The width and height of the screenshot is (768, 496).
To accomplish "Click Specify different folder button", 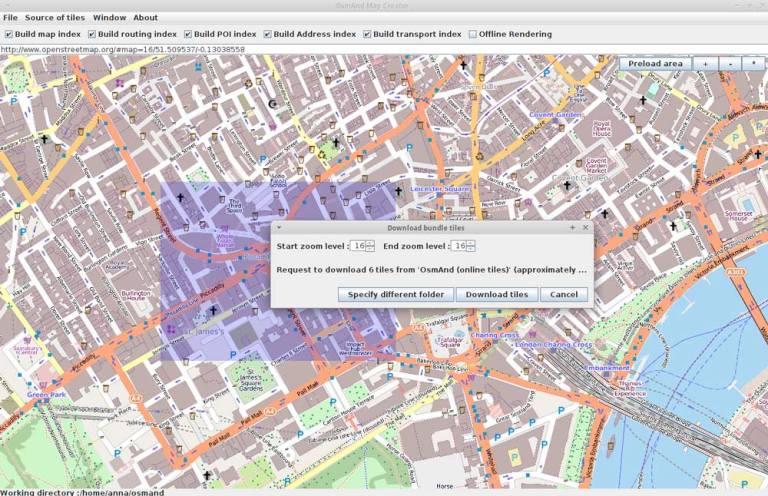I will (x=395, y=294).
